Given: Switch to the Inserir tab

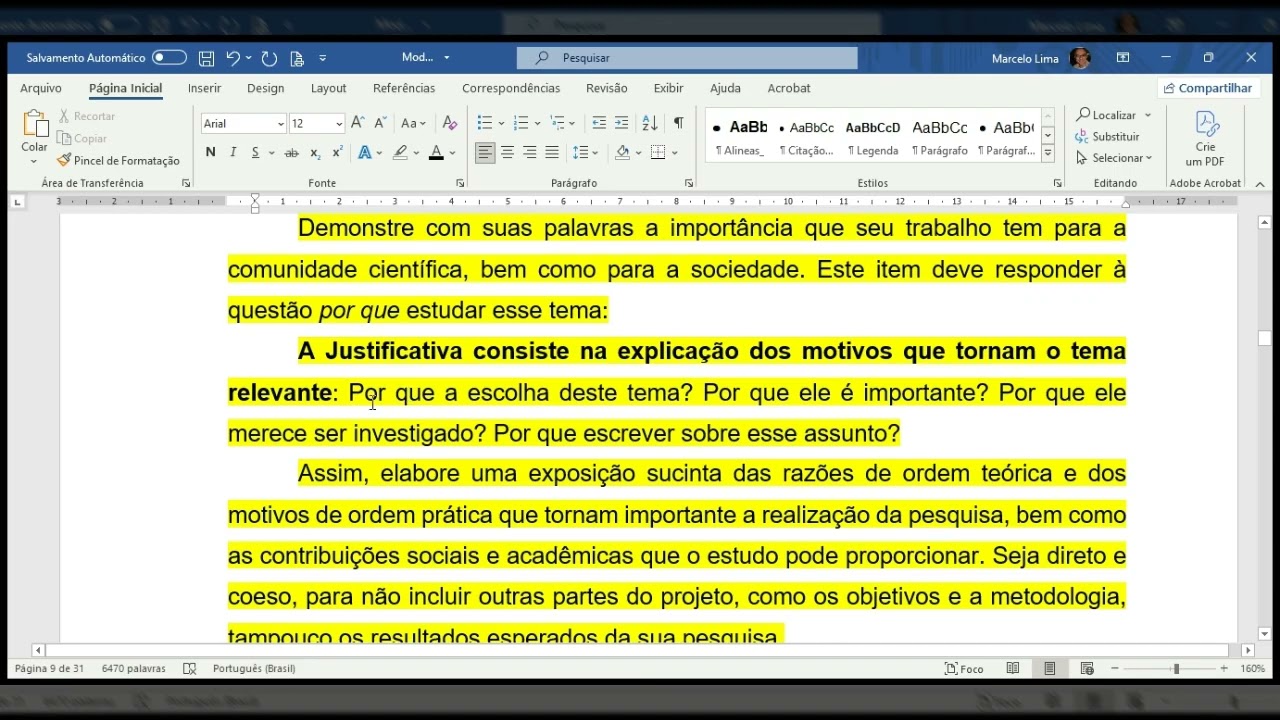Looking at the screenshot, I should (204, 88).
